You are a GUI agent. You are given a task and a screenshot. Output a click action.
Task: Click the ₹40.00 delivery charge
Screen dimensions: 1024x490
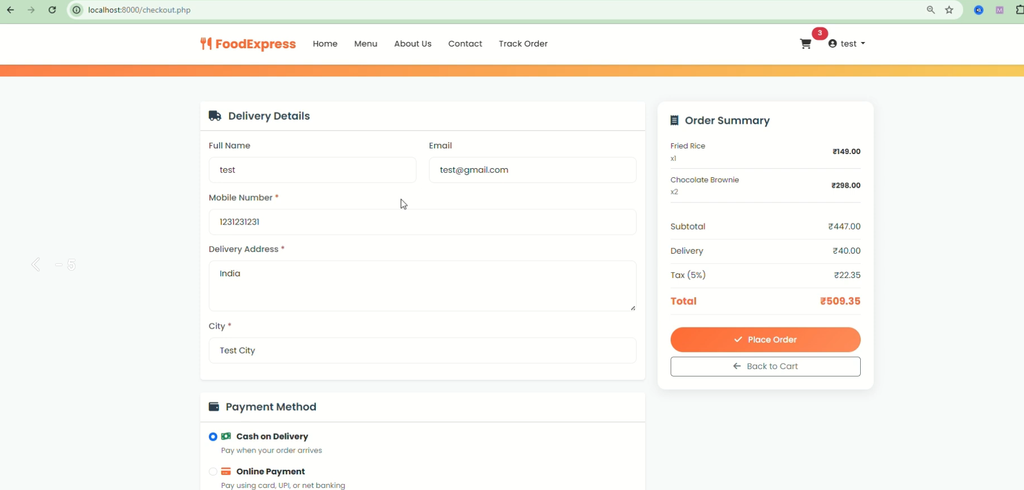846,251
